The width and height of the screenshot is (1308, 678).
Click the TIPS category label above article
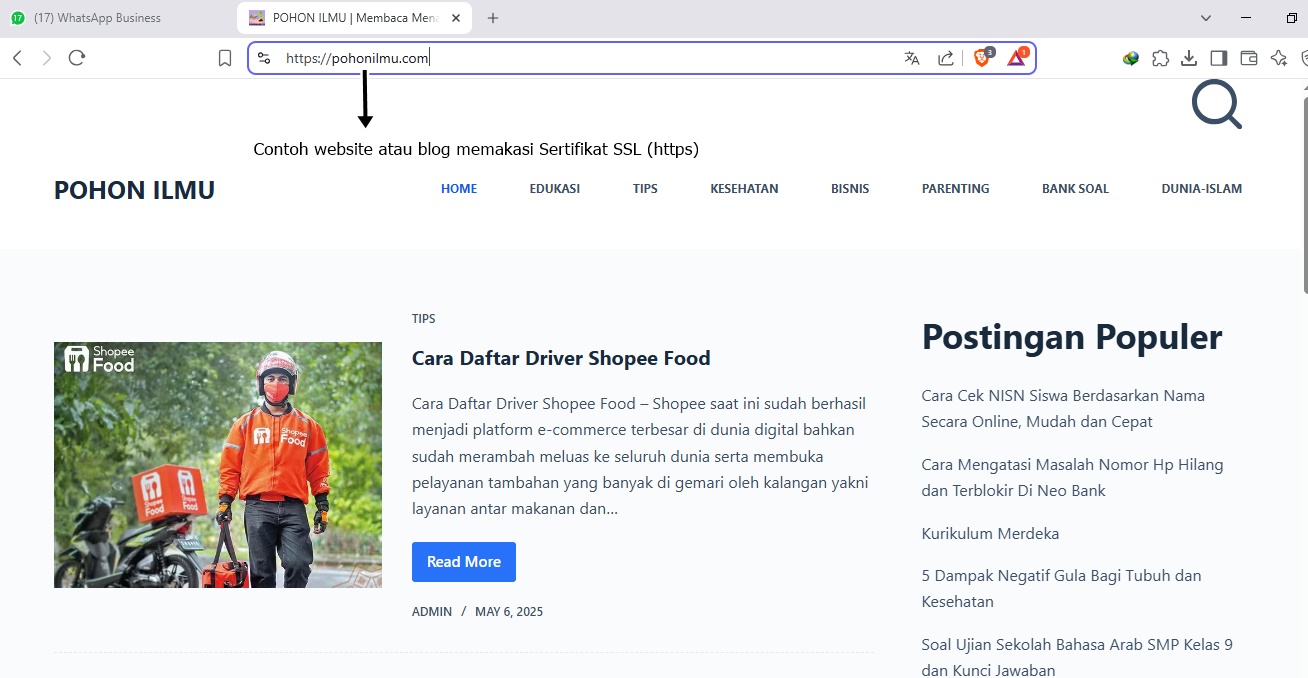click(424, 318)
